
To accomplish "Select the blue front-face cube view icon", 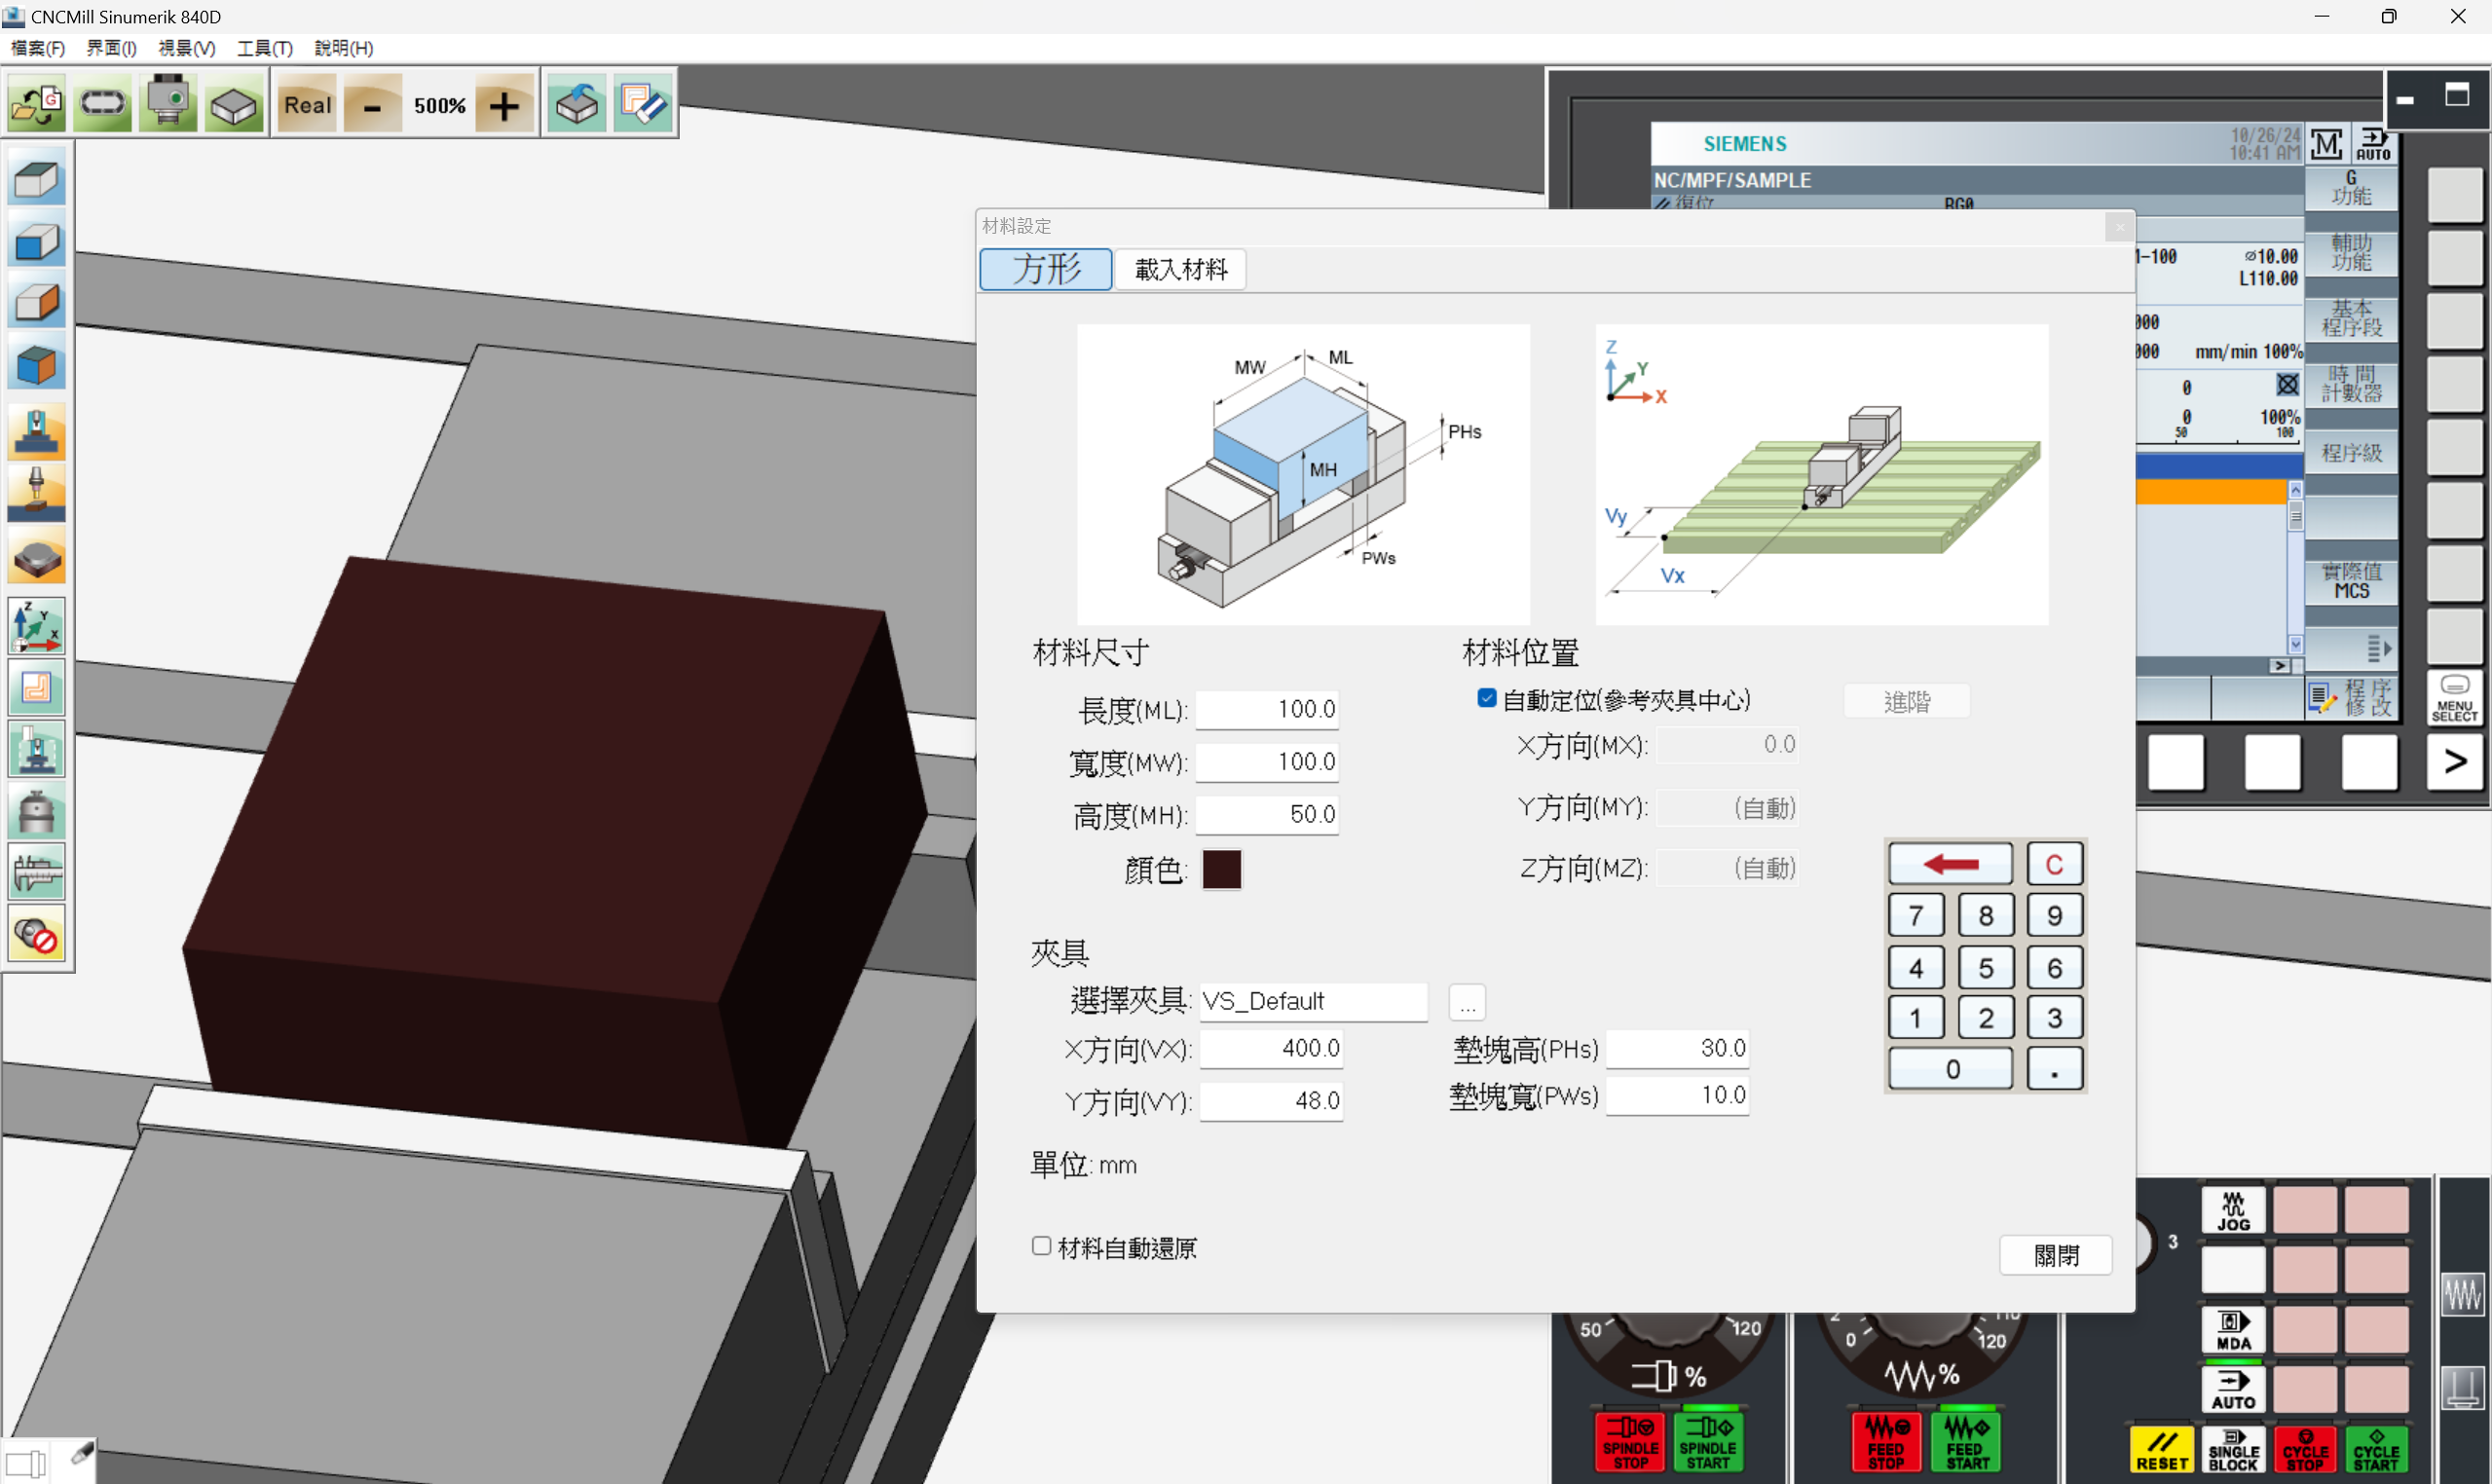I will point(37,241).
